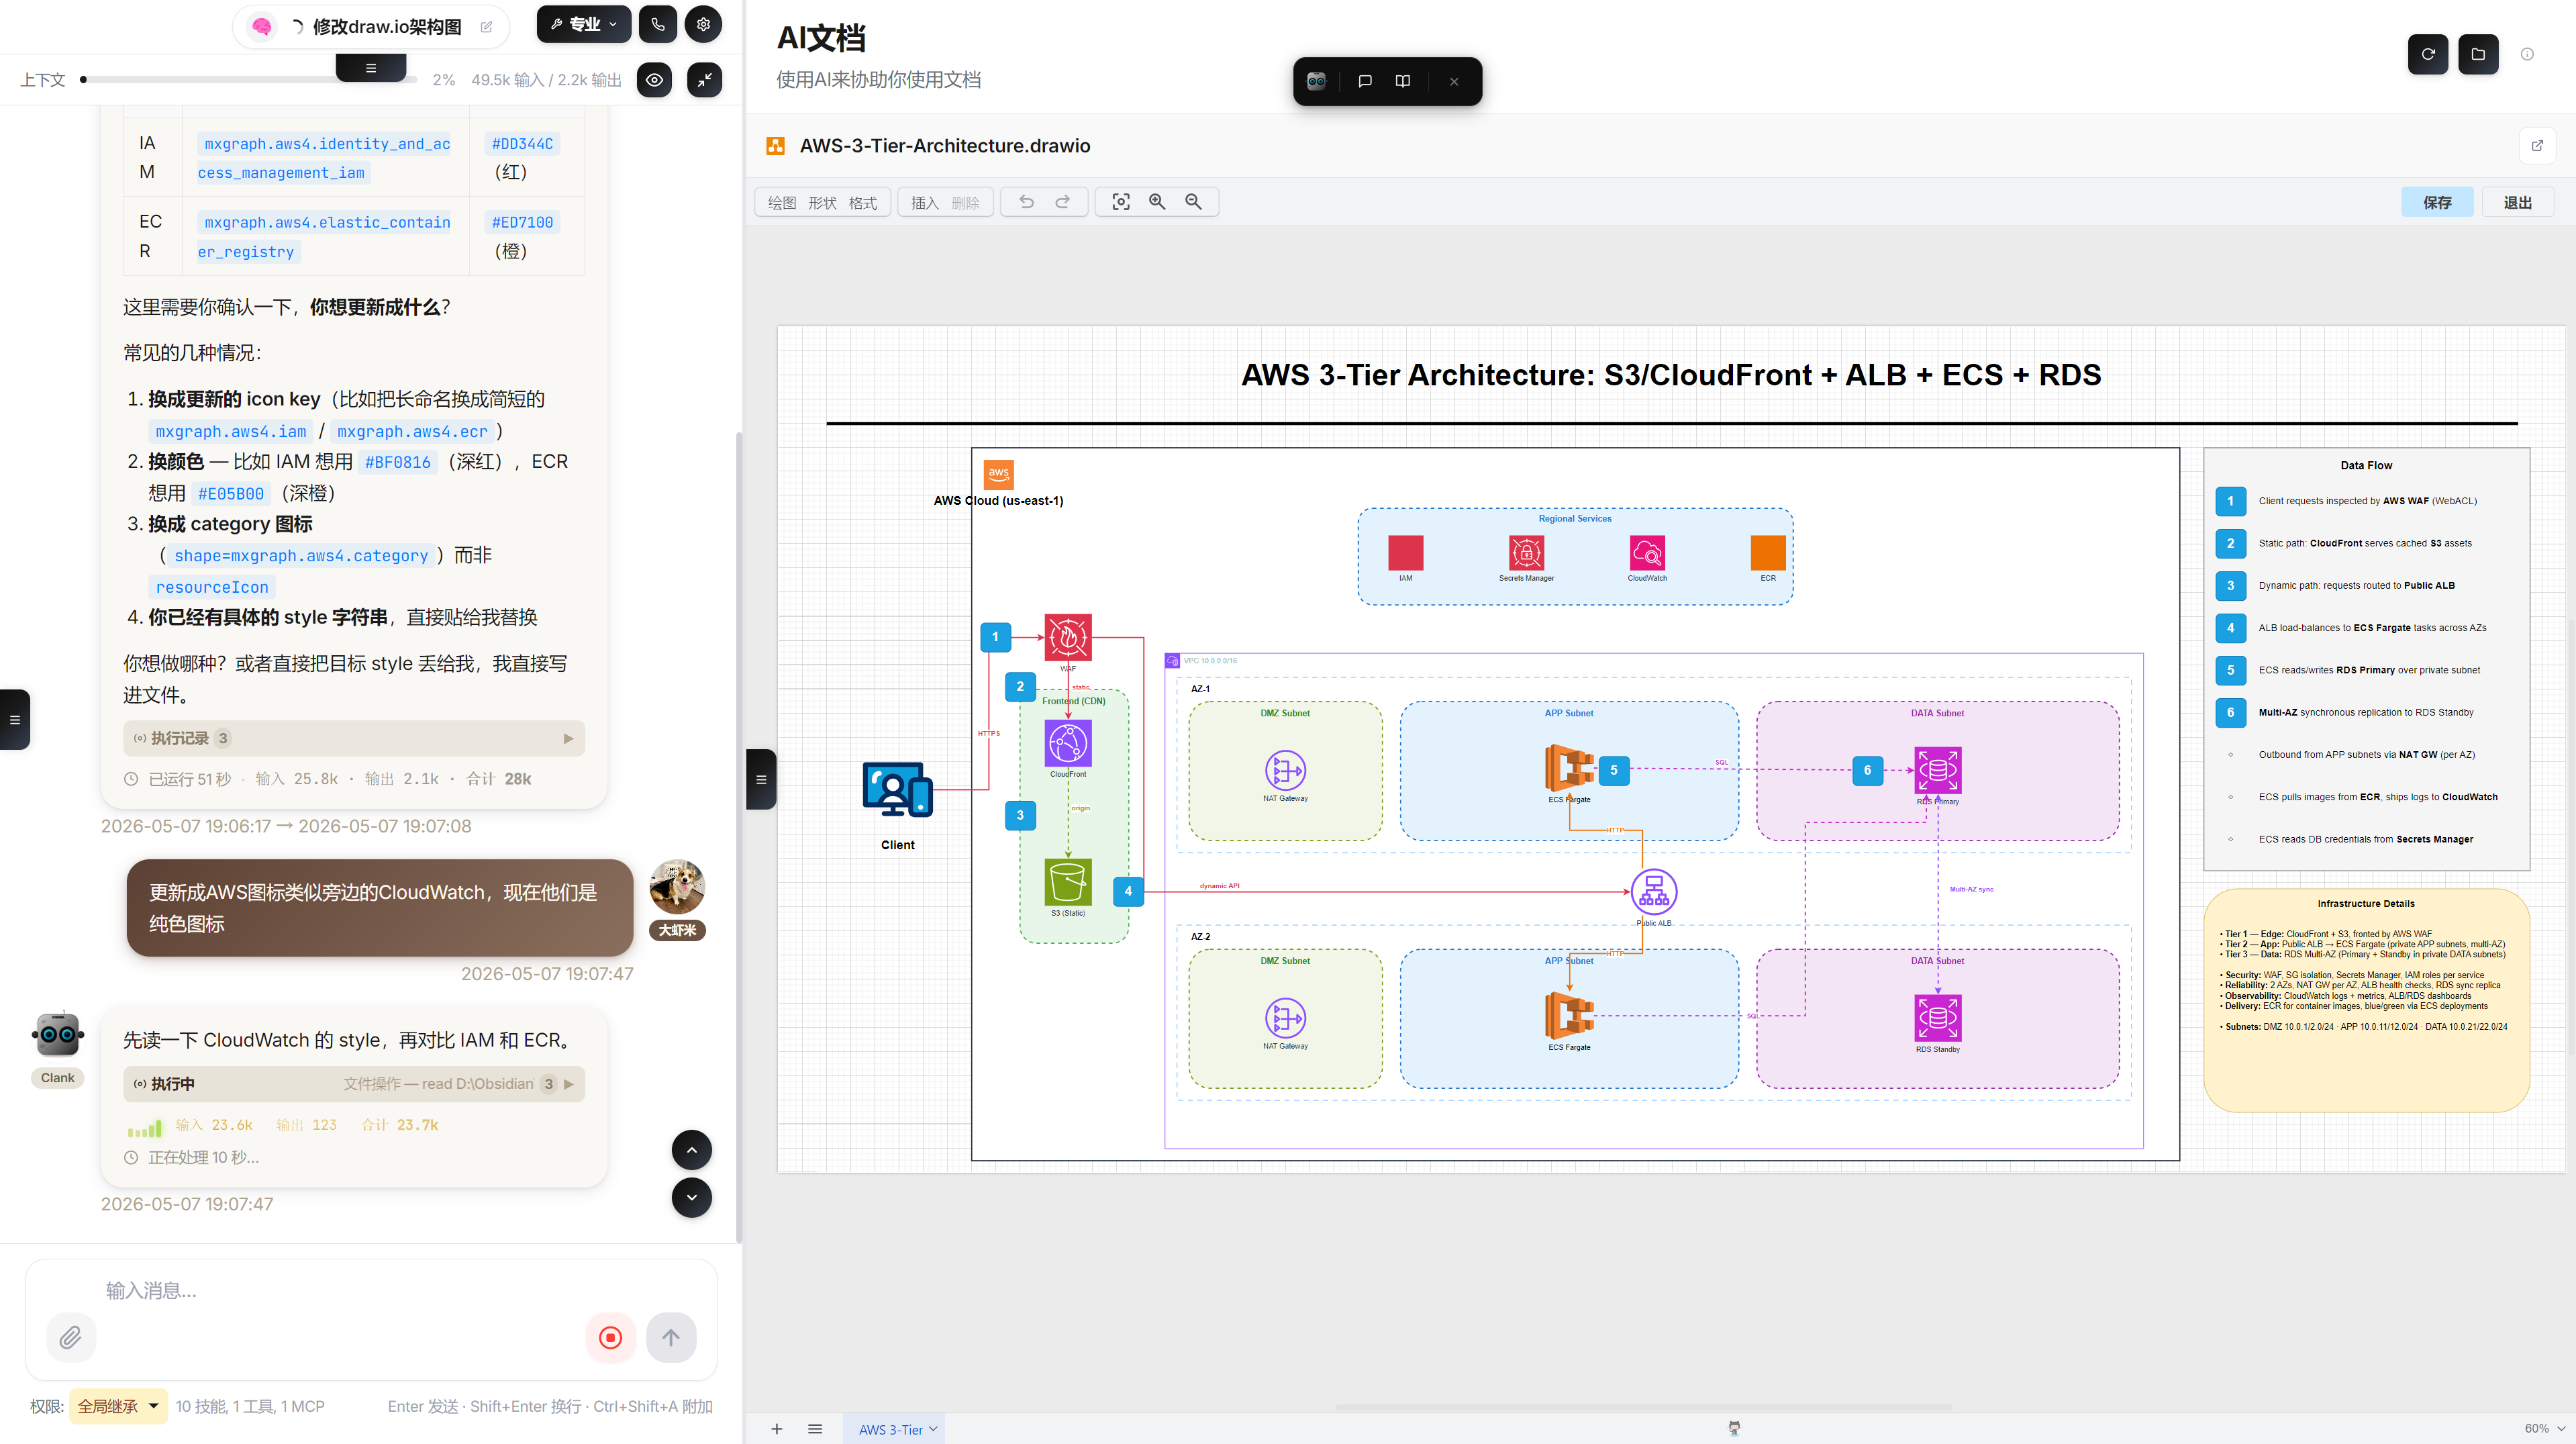This screenshot has height=1444, width=2576.
Task: Select the Public ALB icon in diagram
Action: [x=1654, y=892]
